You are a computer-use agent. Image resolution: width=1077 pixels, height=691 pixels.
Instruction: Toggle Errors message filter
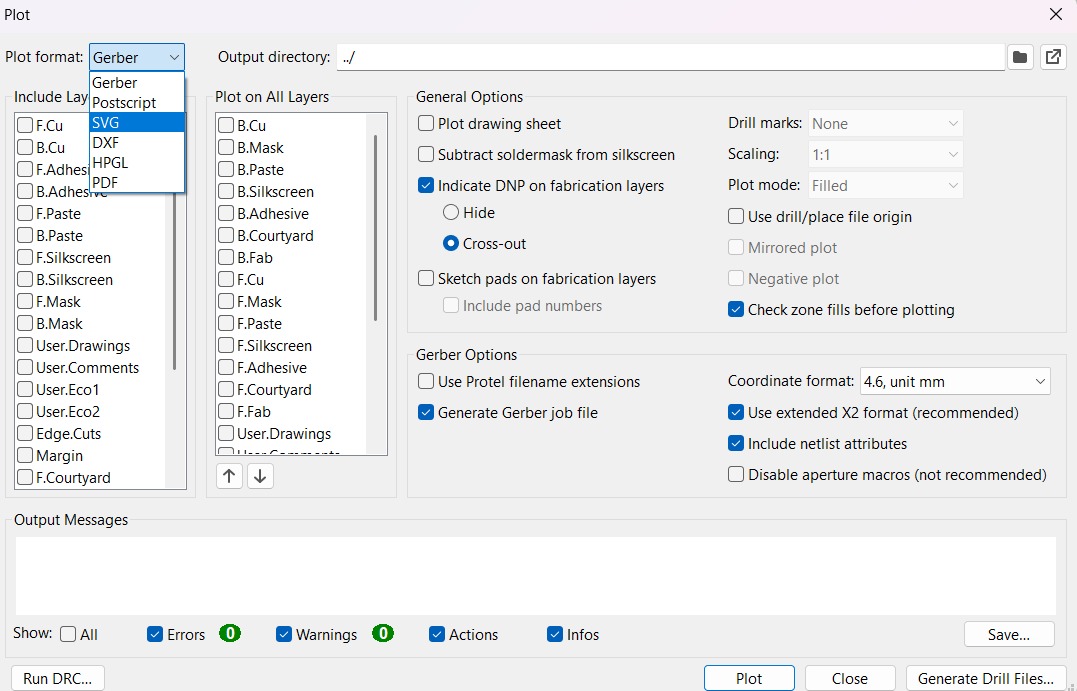(155, 634)
